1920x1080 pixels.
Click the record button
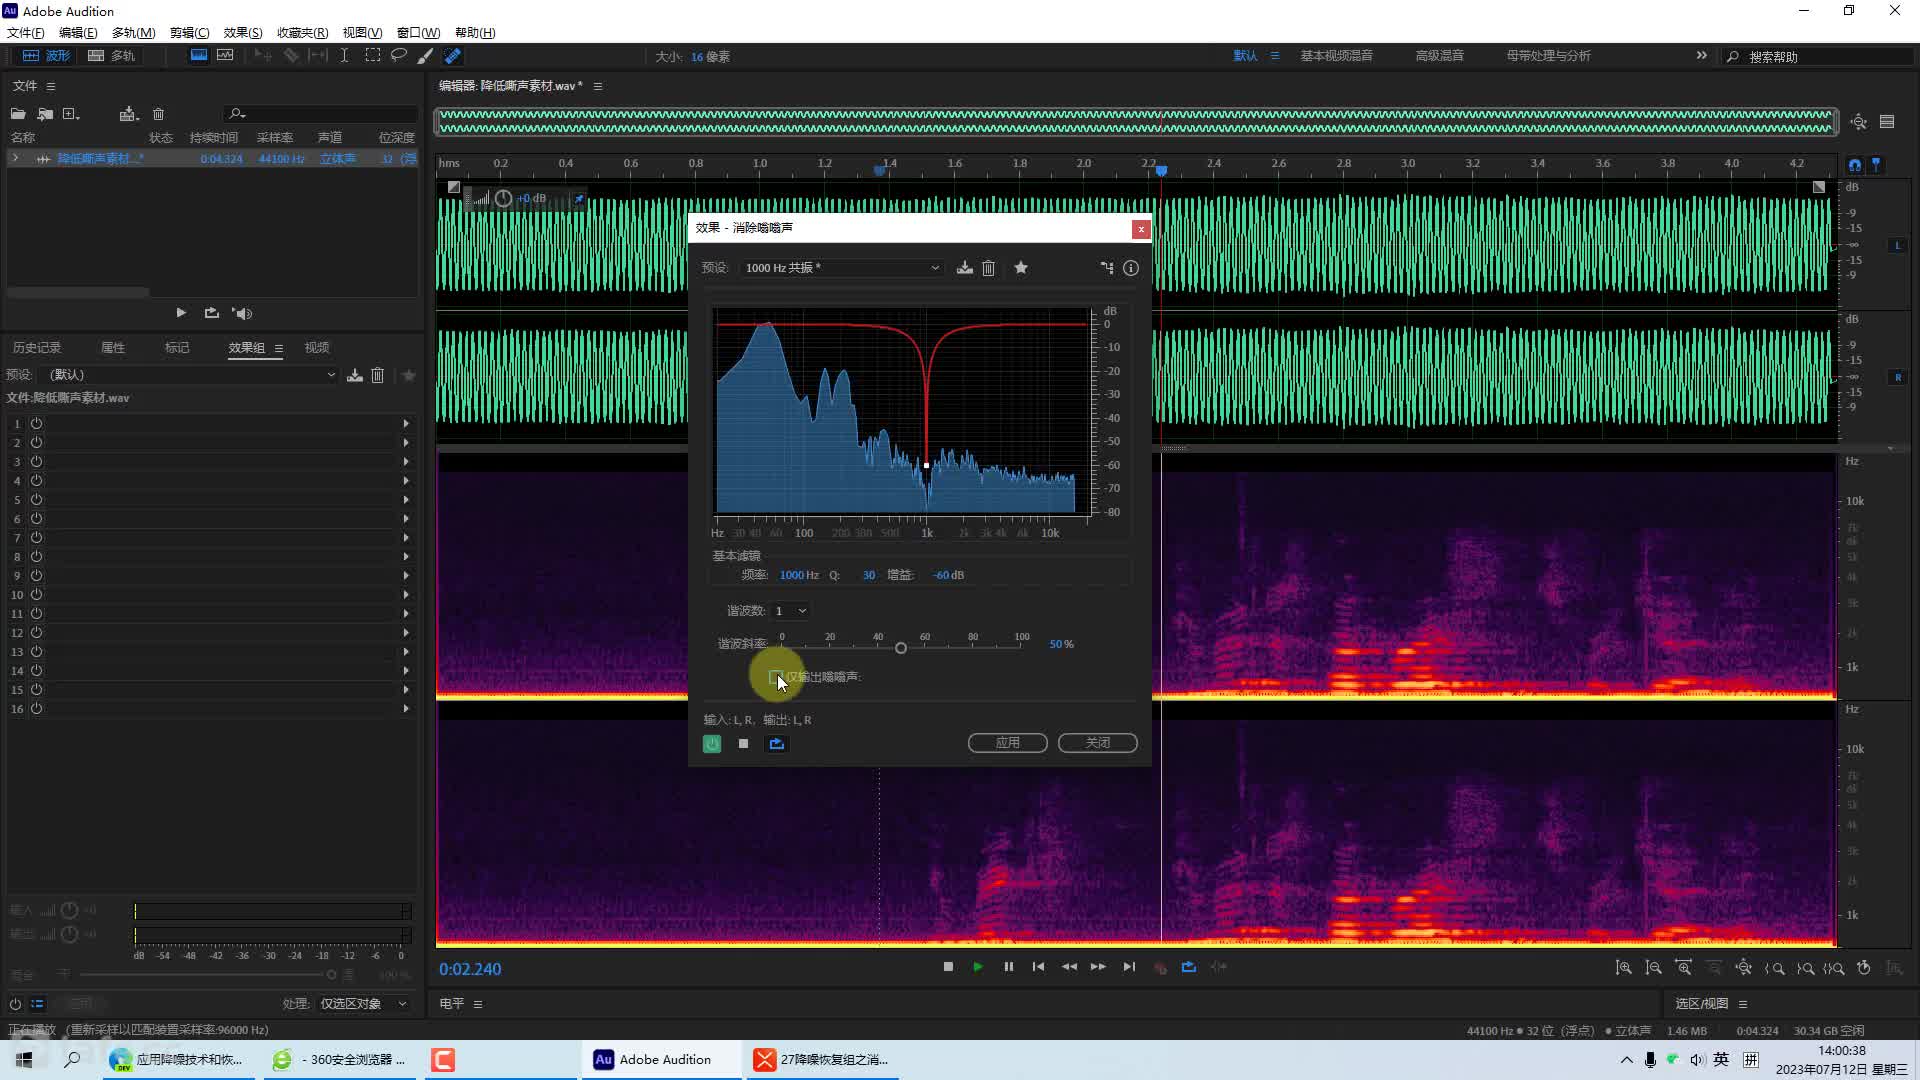click(x=1160, y=967)
